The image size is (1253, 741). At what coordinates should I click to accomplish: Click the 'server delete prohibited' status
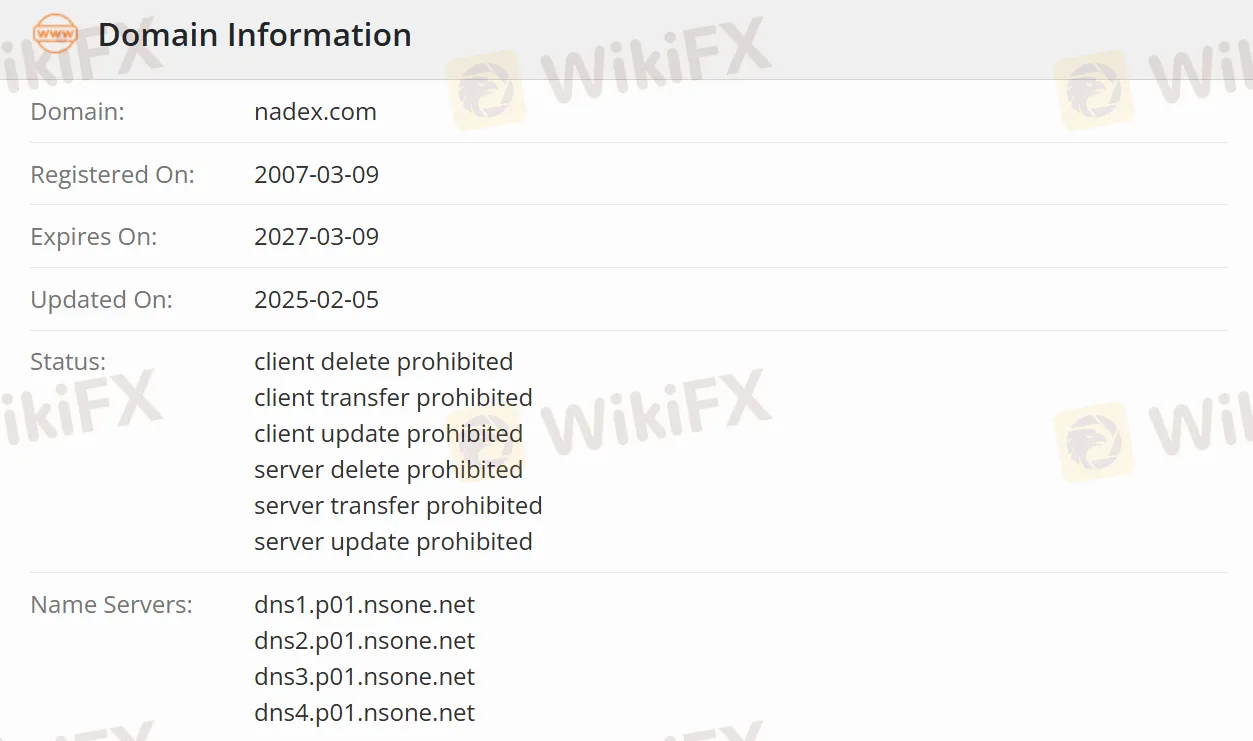(388, 470)
